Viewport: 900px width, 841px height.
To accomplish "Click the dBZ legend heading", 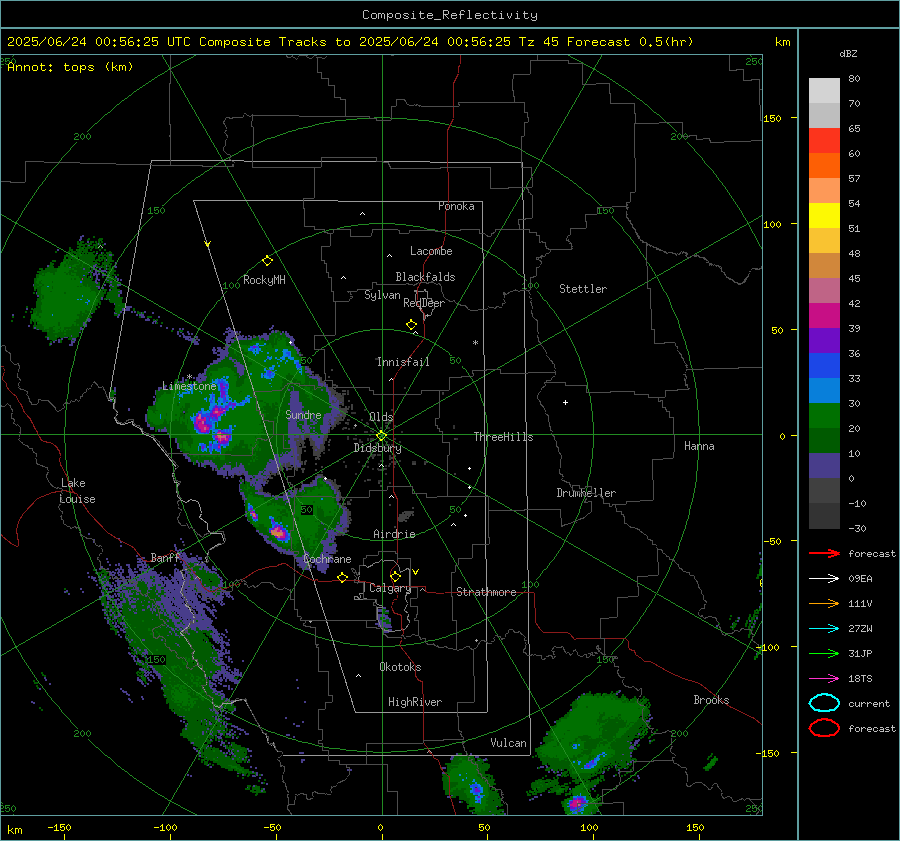I will pyautogui.click(x=848, y=54).
